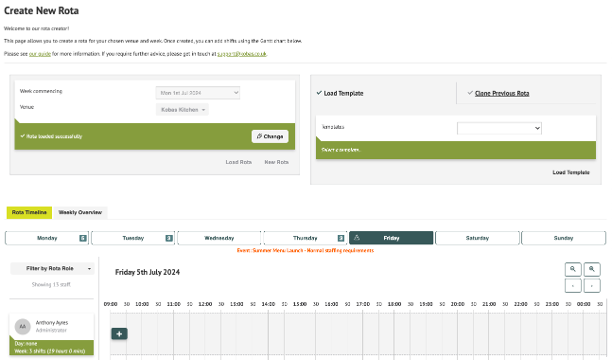Select the Sunday day tab
This screenshot has height=360, width=612.
point(563,238)
